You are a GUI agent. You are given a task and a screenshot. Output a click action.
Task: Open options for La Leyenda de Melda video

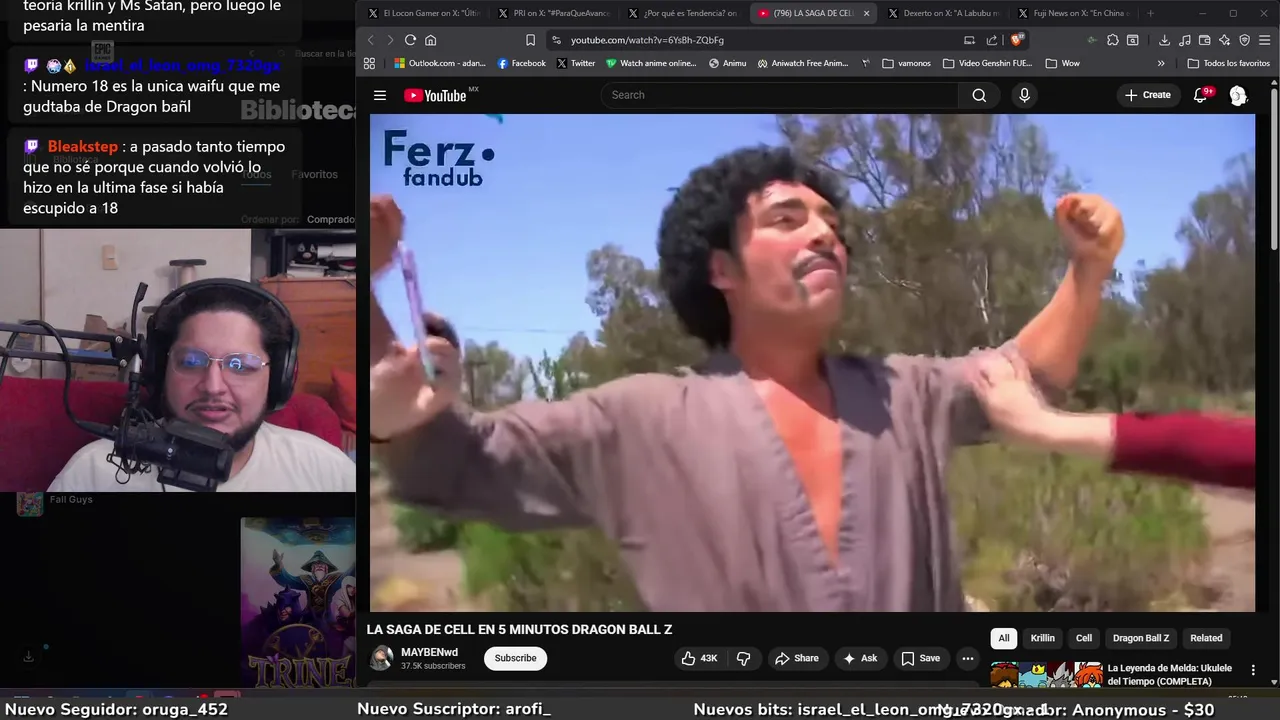coord(1253,670)
